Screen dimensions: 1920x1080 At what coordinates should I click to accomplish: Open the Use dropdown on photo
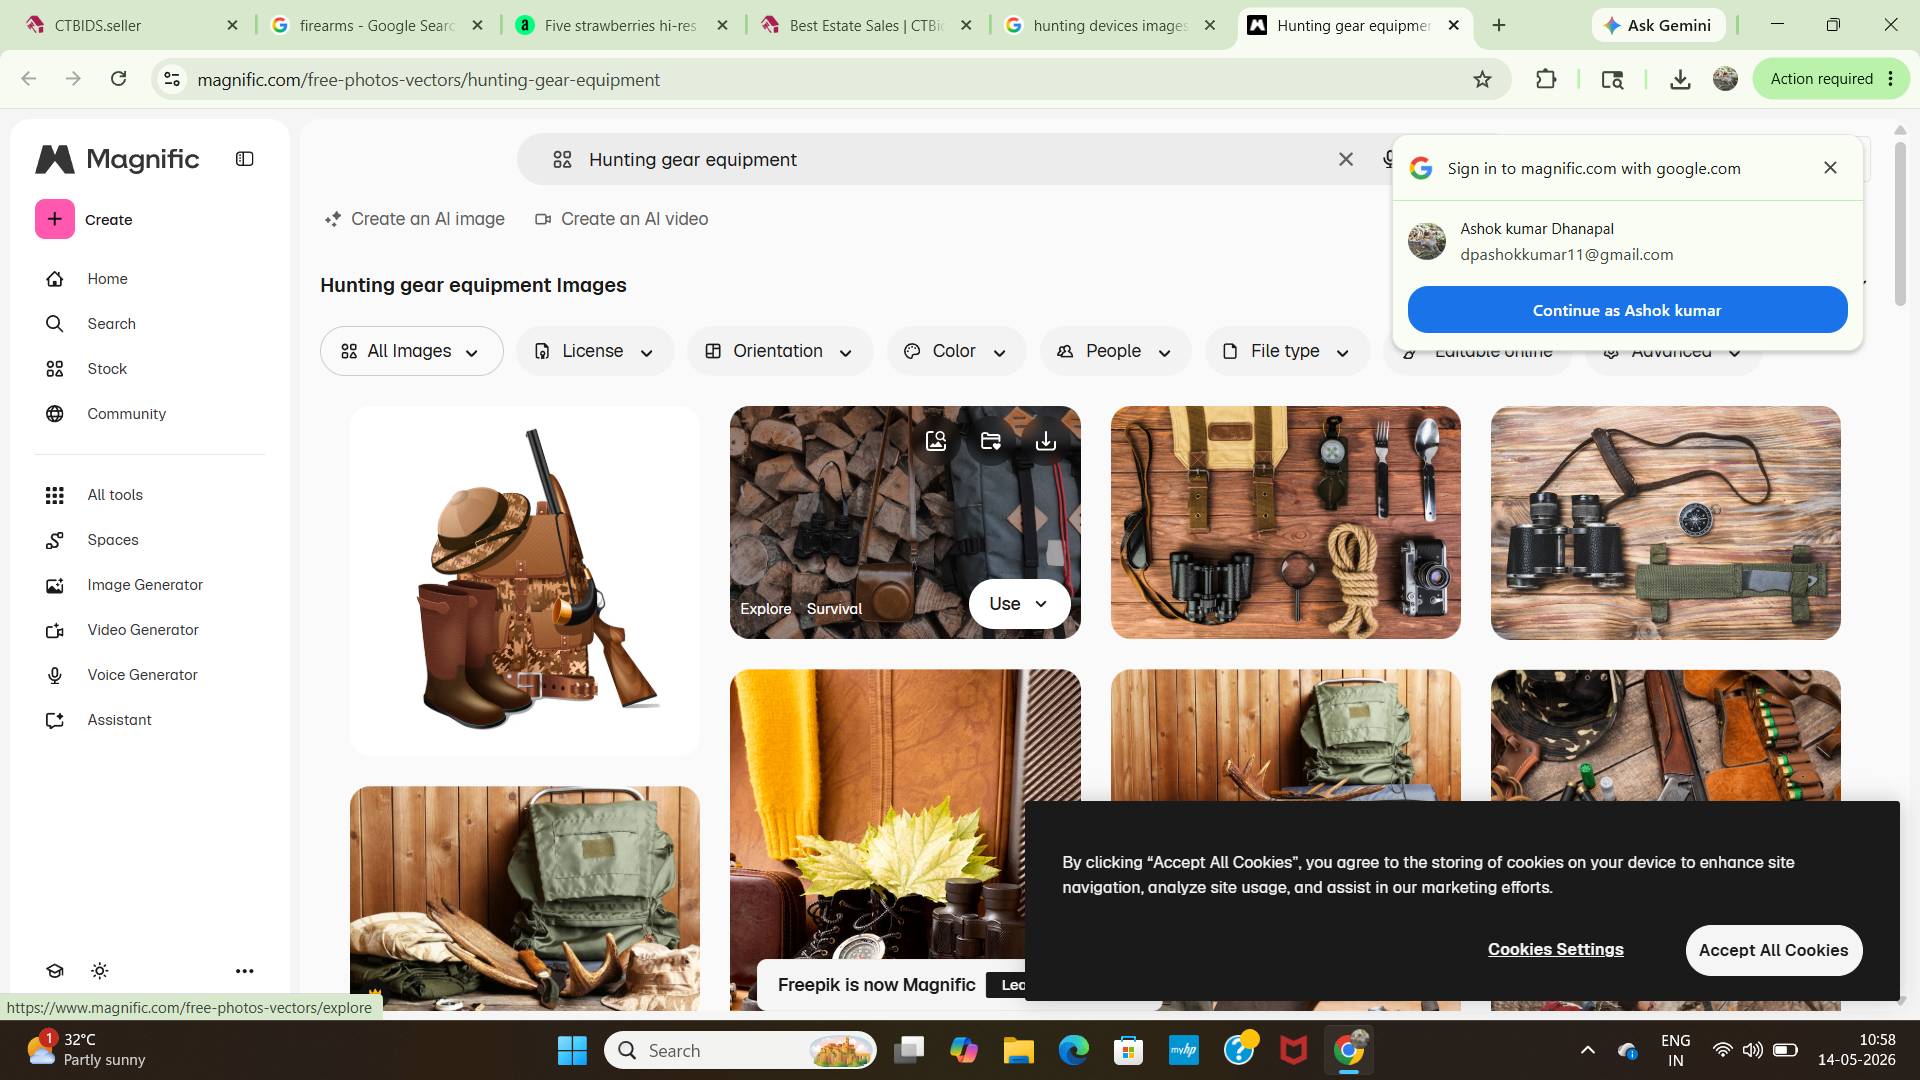[1019, 604]
